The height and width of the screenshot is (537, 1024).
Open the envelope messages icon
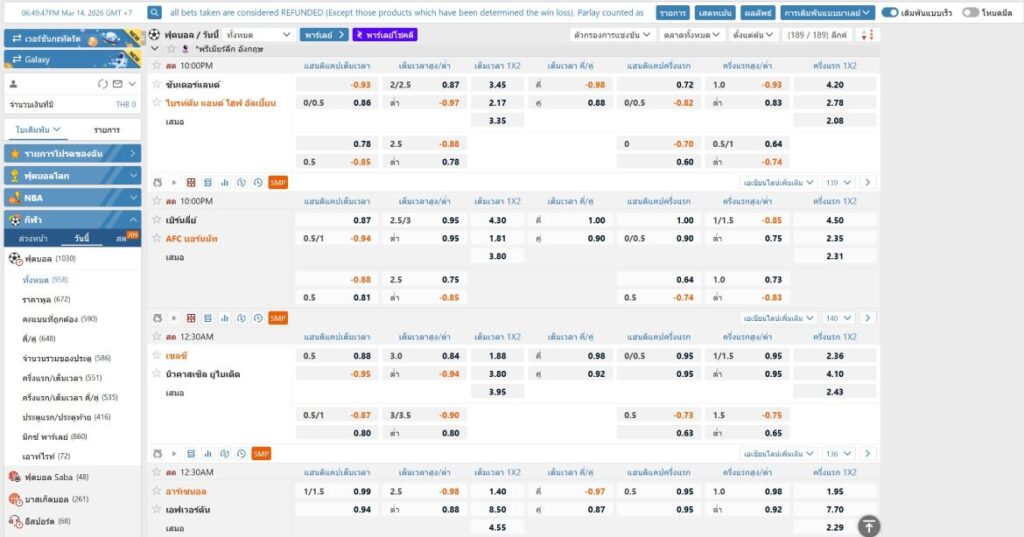coord(118,83)
